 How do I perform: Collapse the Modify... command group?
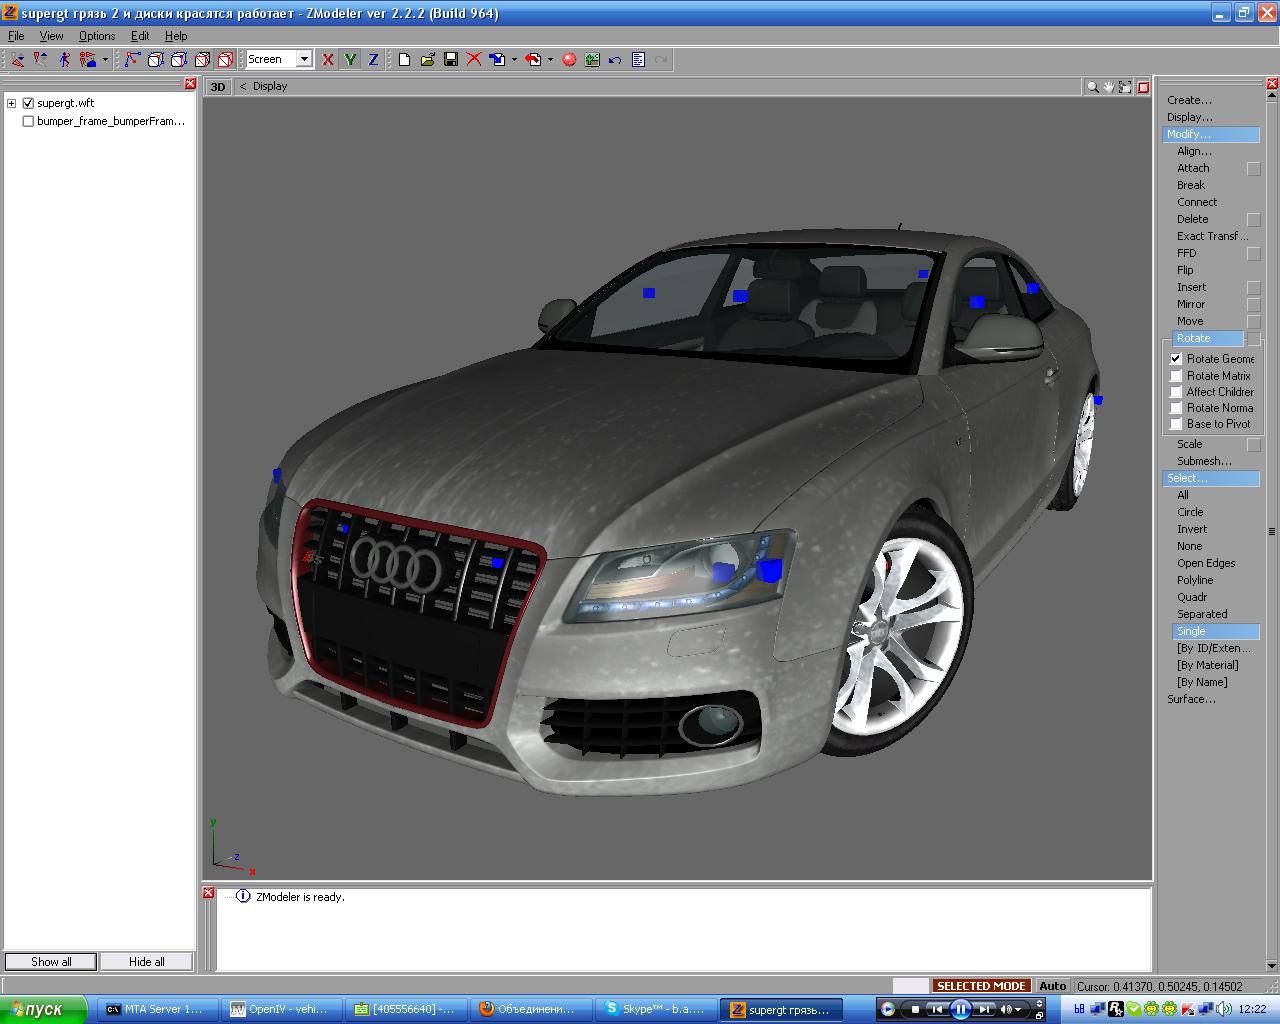tap(1211, 134)
